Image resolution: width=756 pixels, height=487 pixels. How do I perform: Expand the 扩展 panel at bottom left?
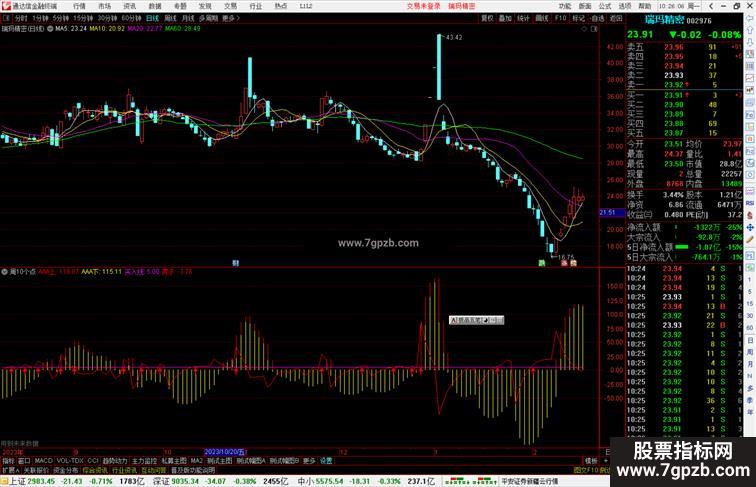point(10,470)
